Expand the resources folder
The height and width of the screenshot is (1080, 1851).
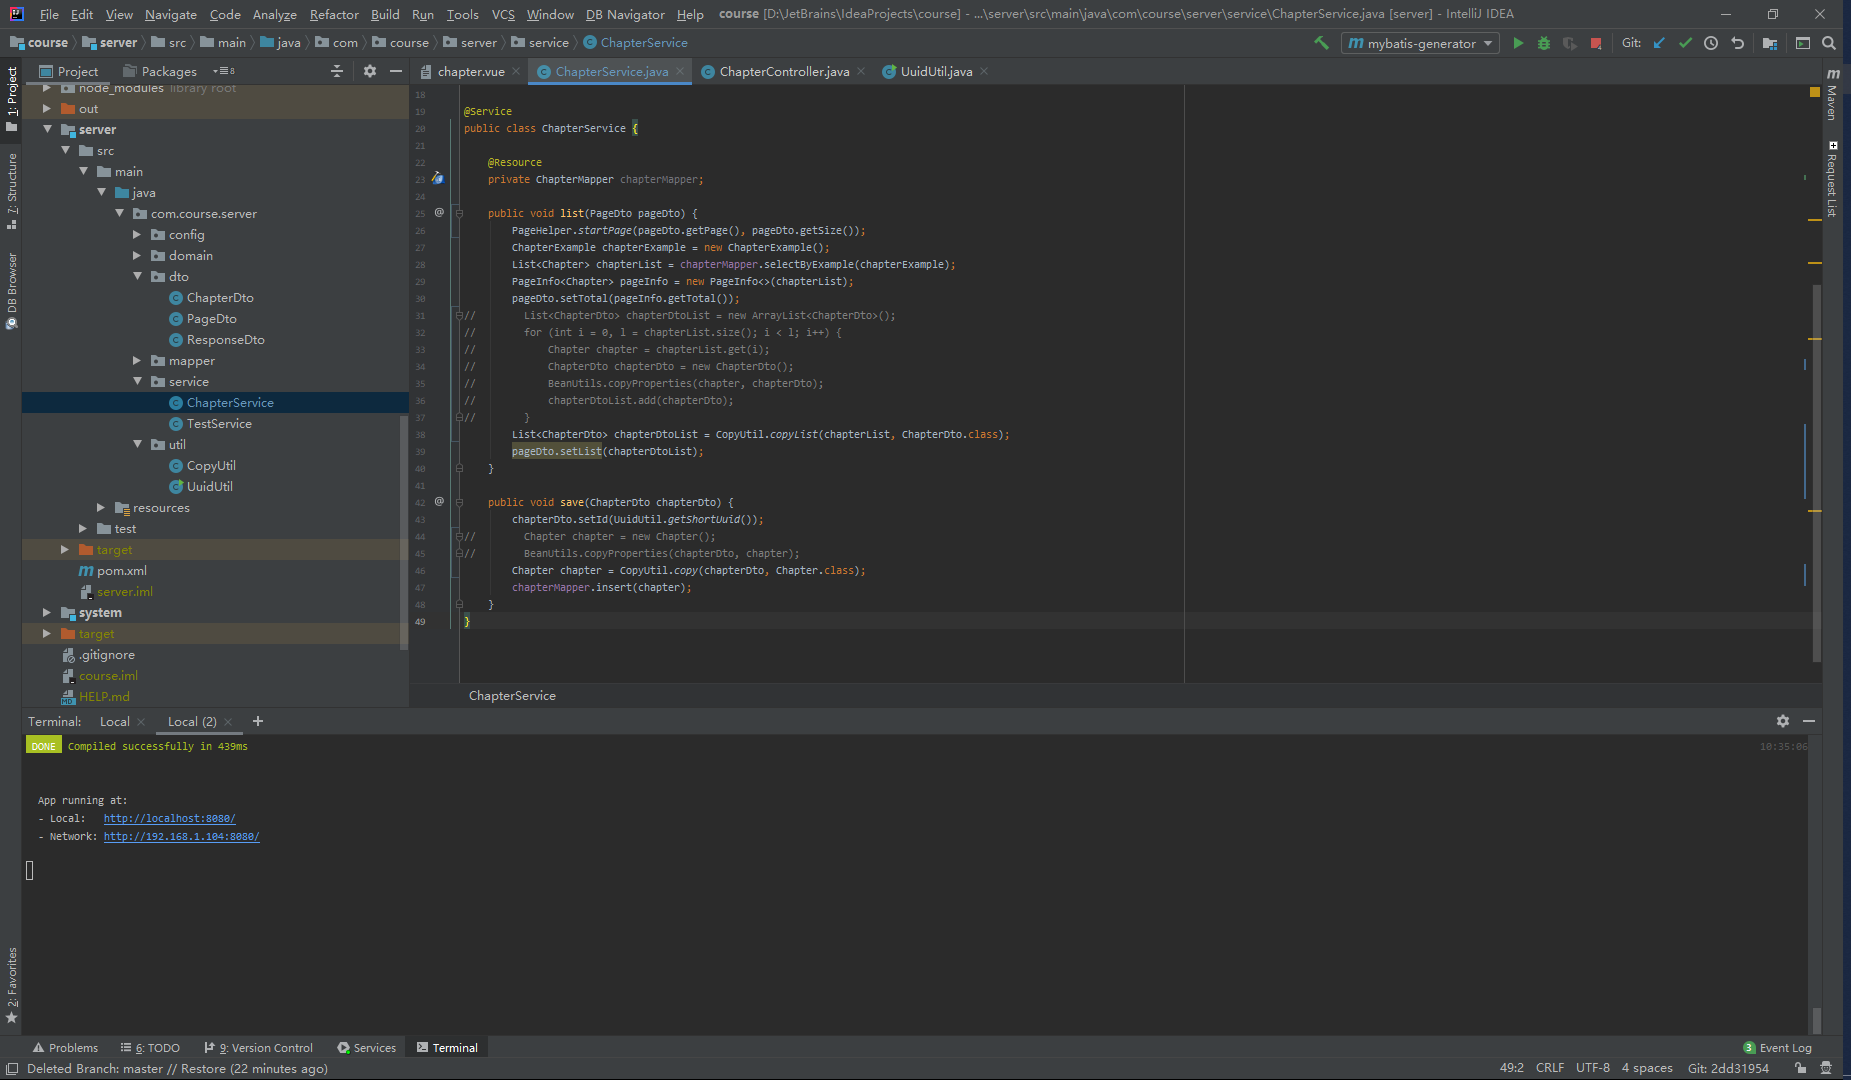(x=101, y=507)
